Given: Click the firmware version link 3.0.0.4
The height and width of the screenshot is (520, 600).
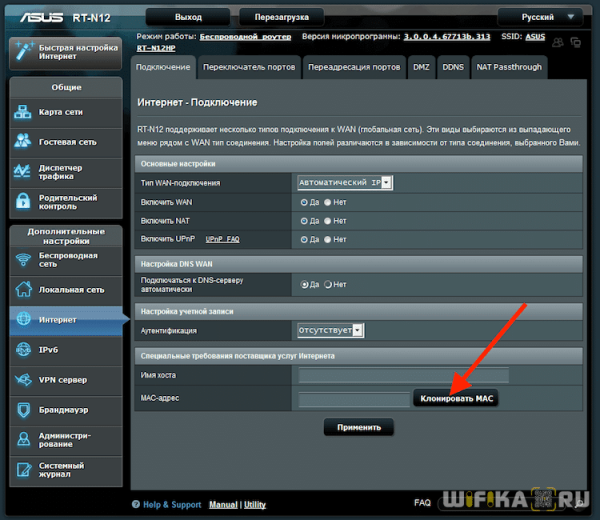Looking at the screenshot, I should tap(447, 37).
